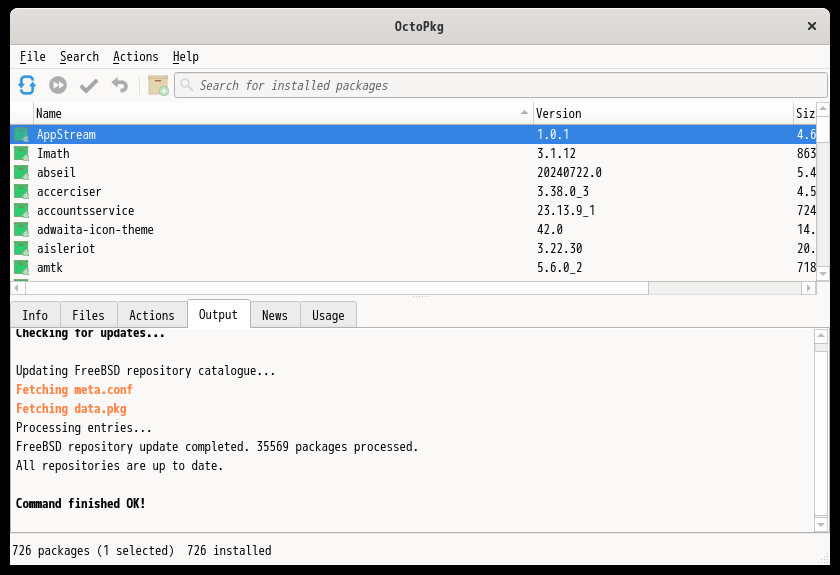Switch to the Info tab
Image resolution: width=840 pixels, height=575 pixels.
point(35,315)
